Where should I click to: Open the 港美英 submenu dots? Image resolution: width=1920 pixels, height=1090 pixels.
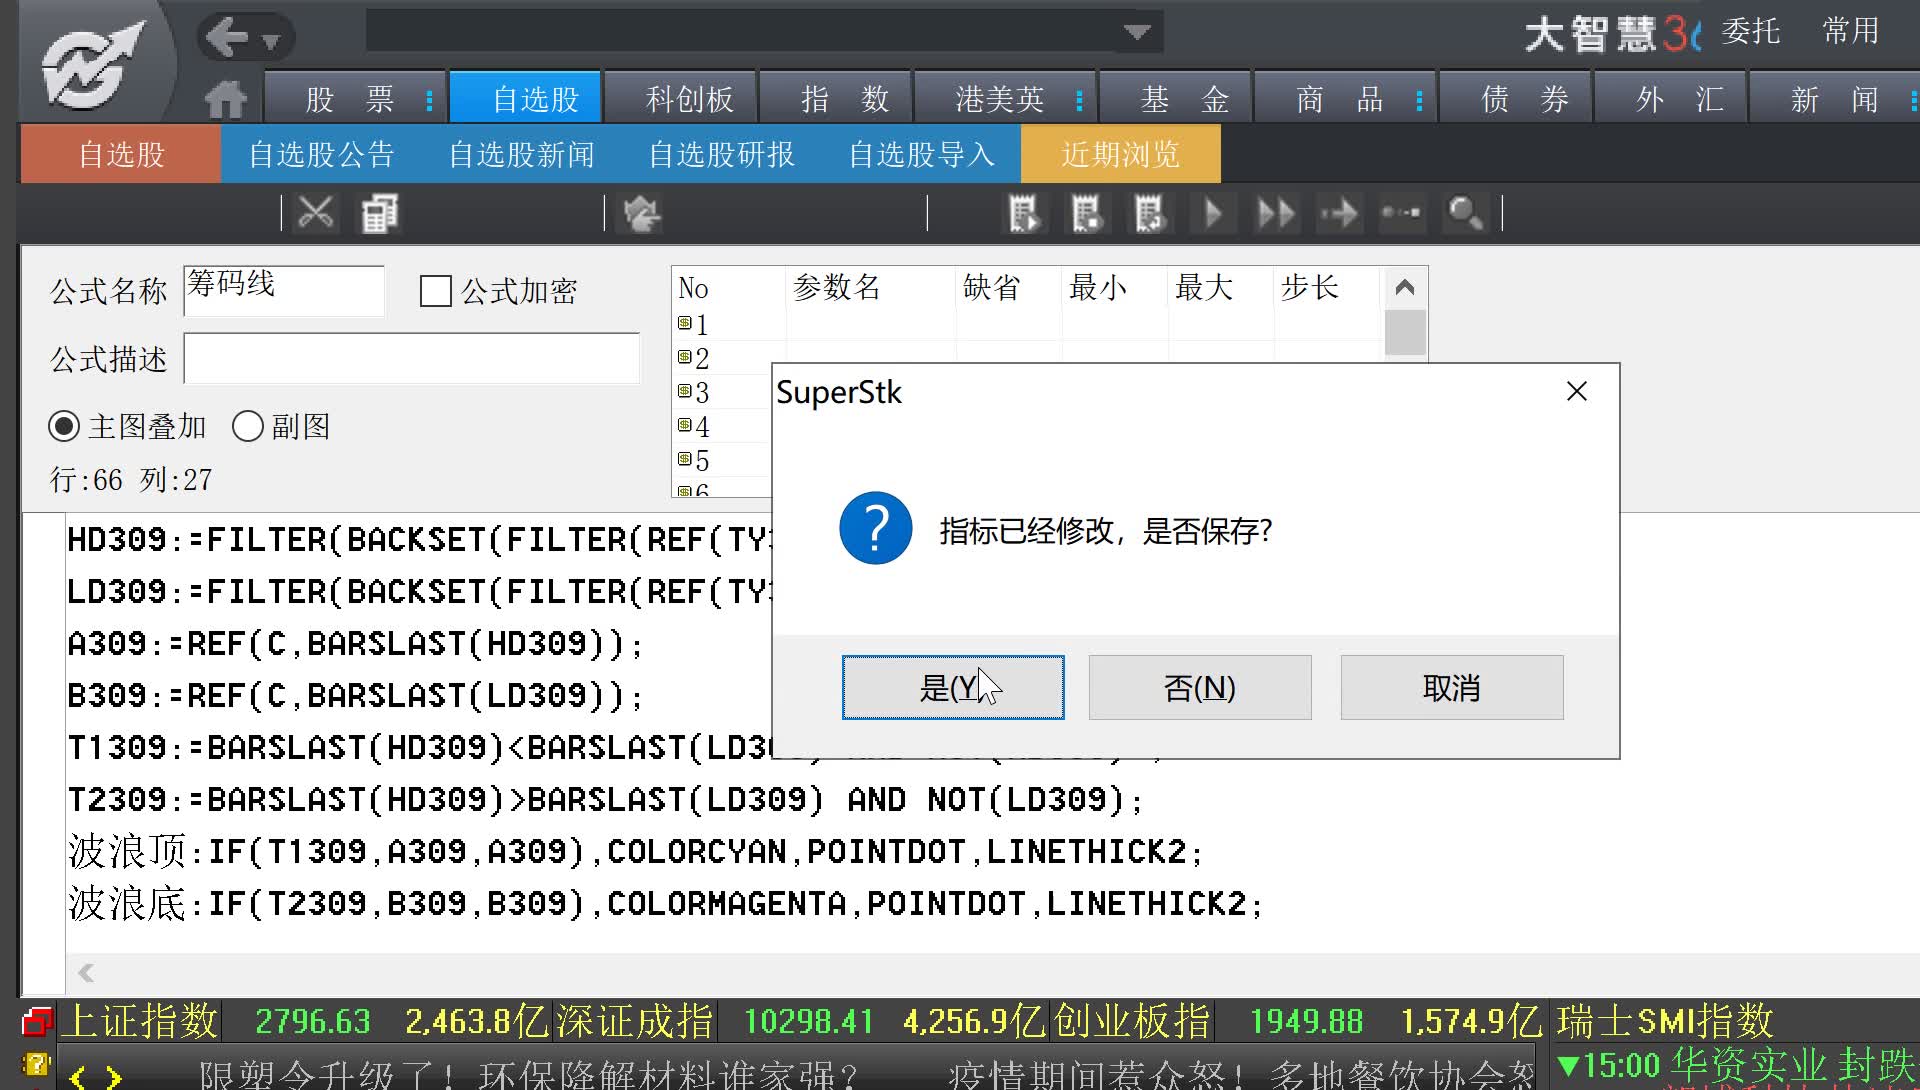point(1079,100)
